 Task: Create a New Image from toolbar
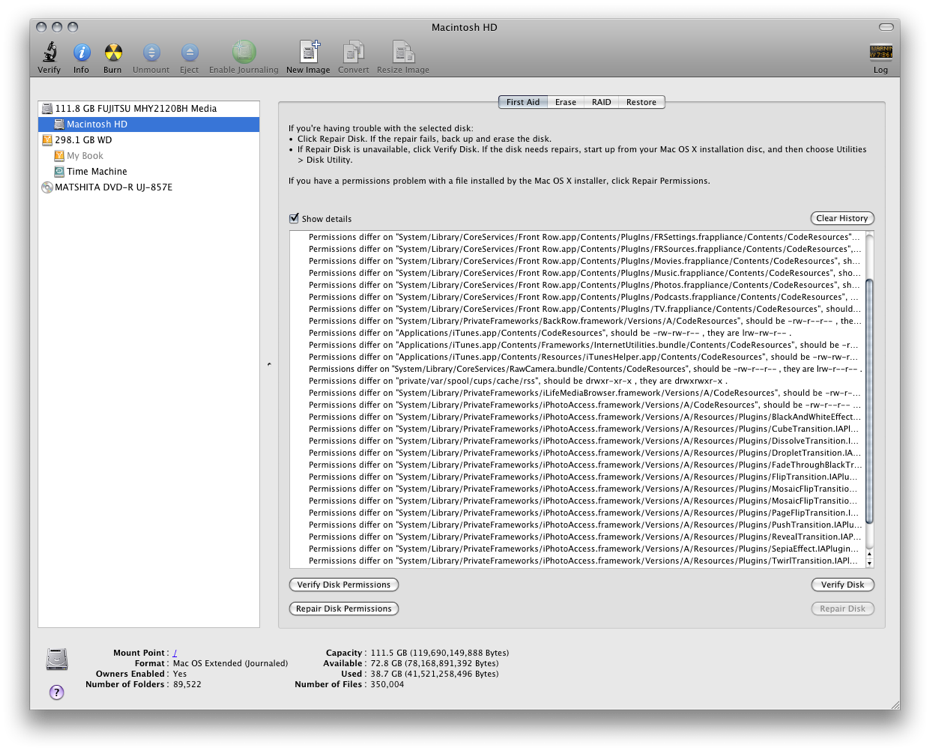[x=308, y=52]
